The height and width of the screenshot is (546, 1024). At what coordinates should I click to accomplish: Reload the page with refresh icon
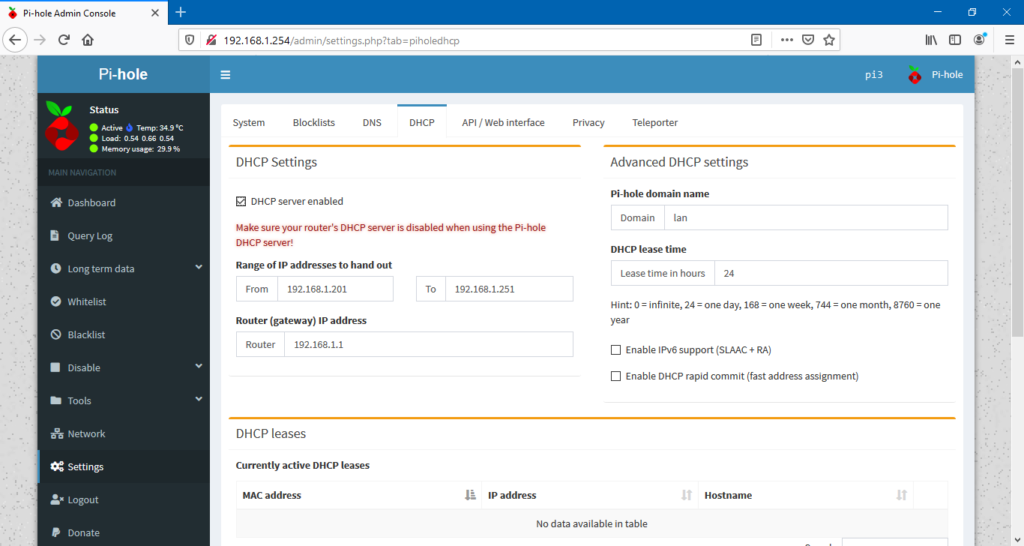coord(63,40)
